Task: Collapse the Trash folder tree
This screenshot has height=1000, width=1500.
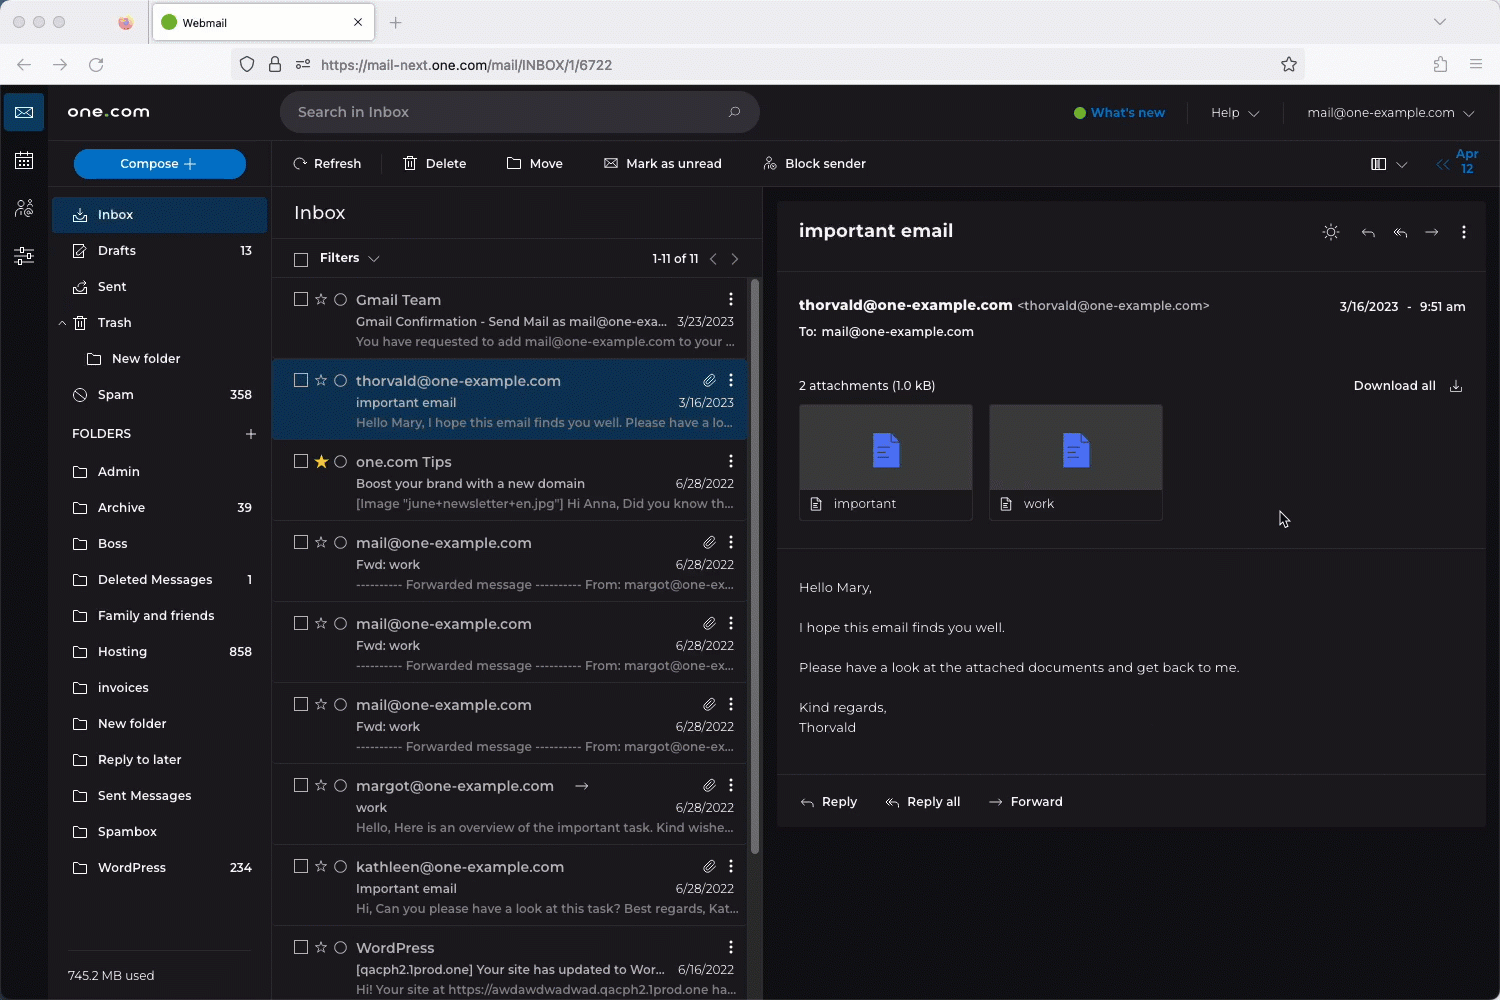Action: (62, 323)
